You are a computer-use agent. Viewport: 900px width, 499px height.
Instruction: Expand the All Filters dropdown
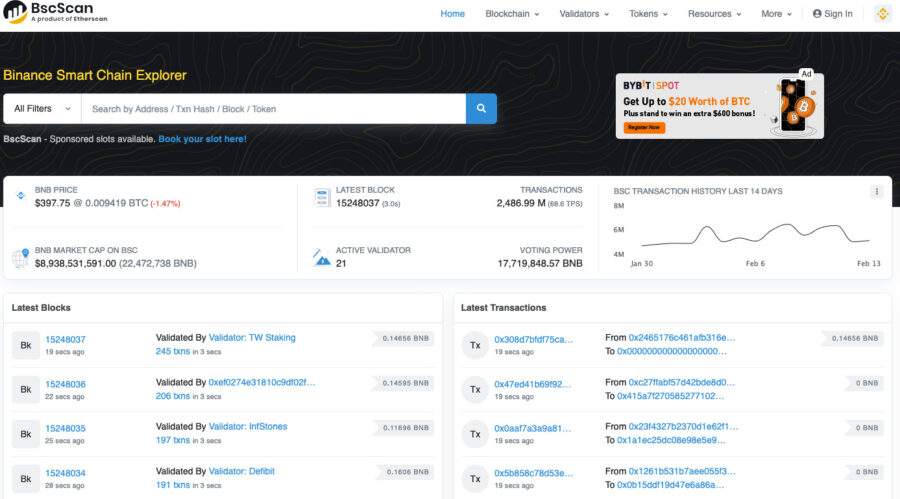pyautogui.click(x=42, y=109)
